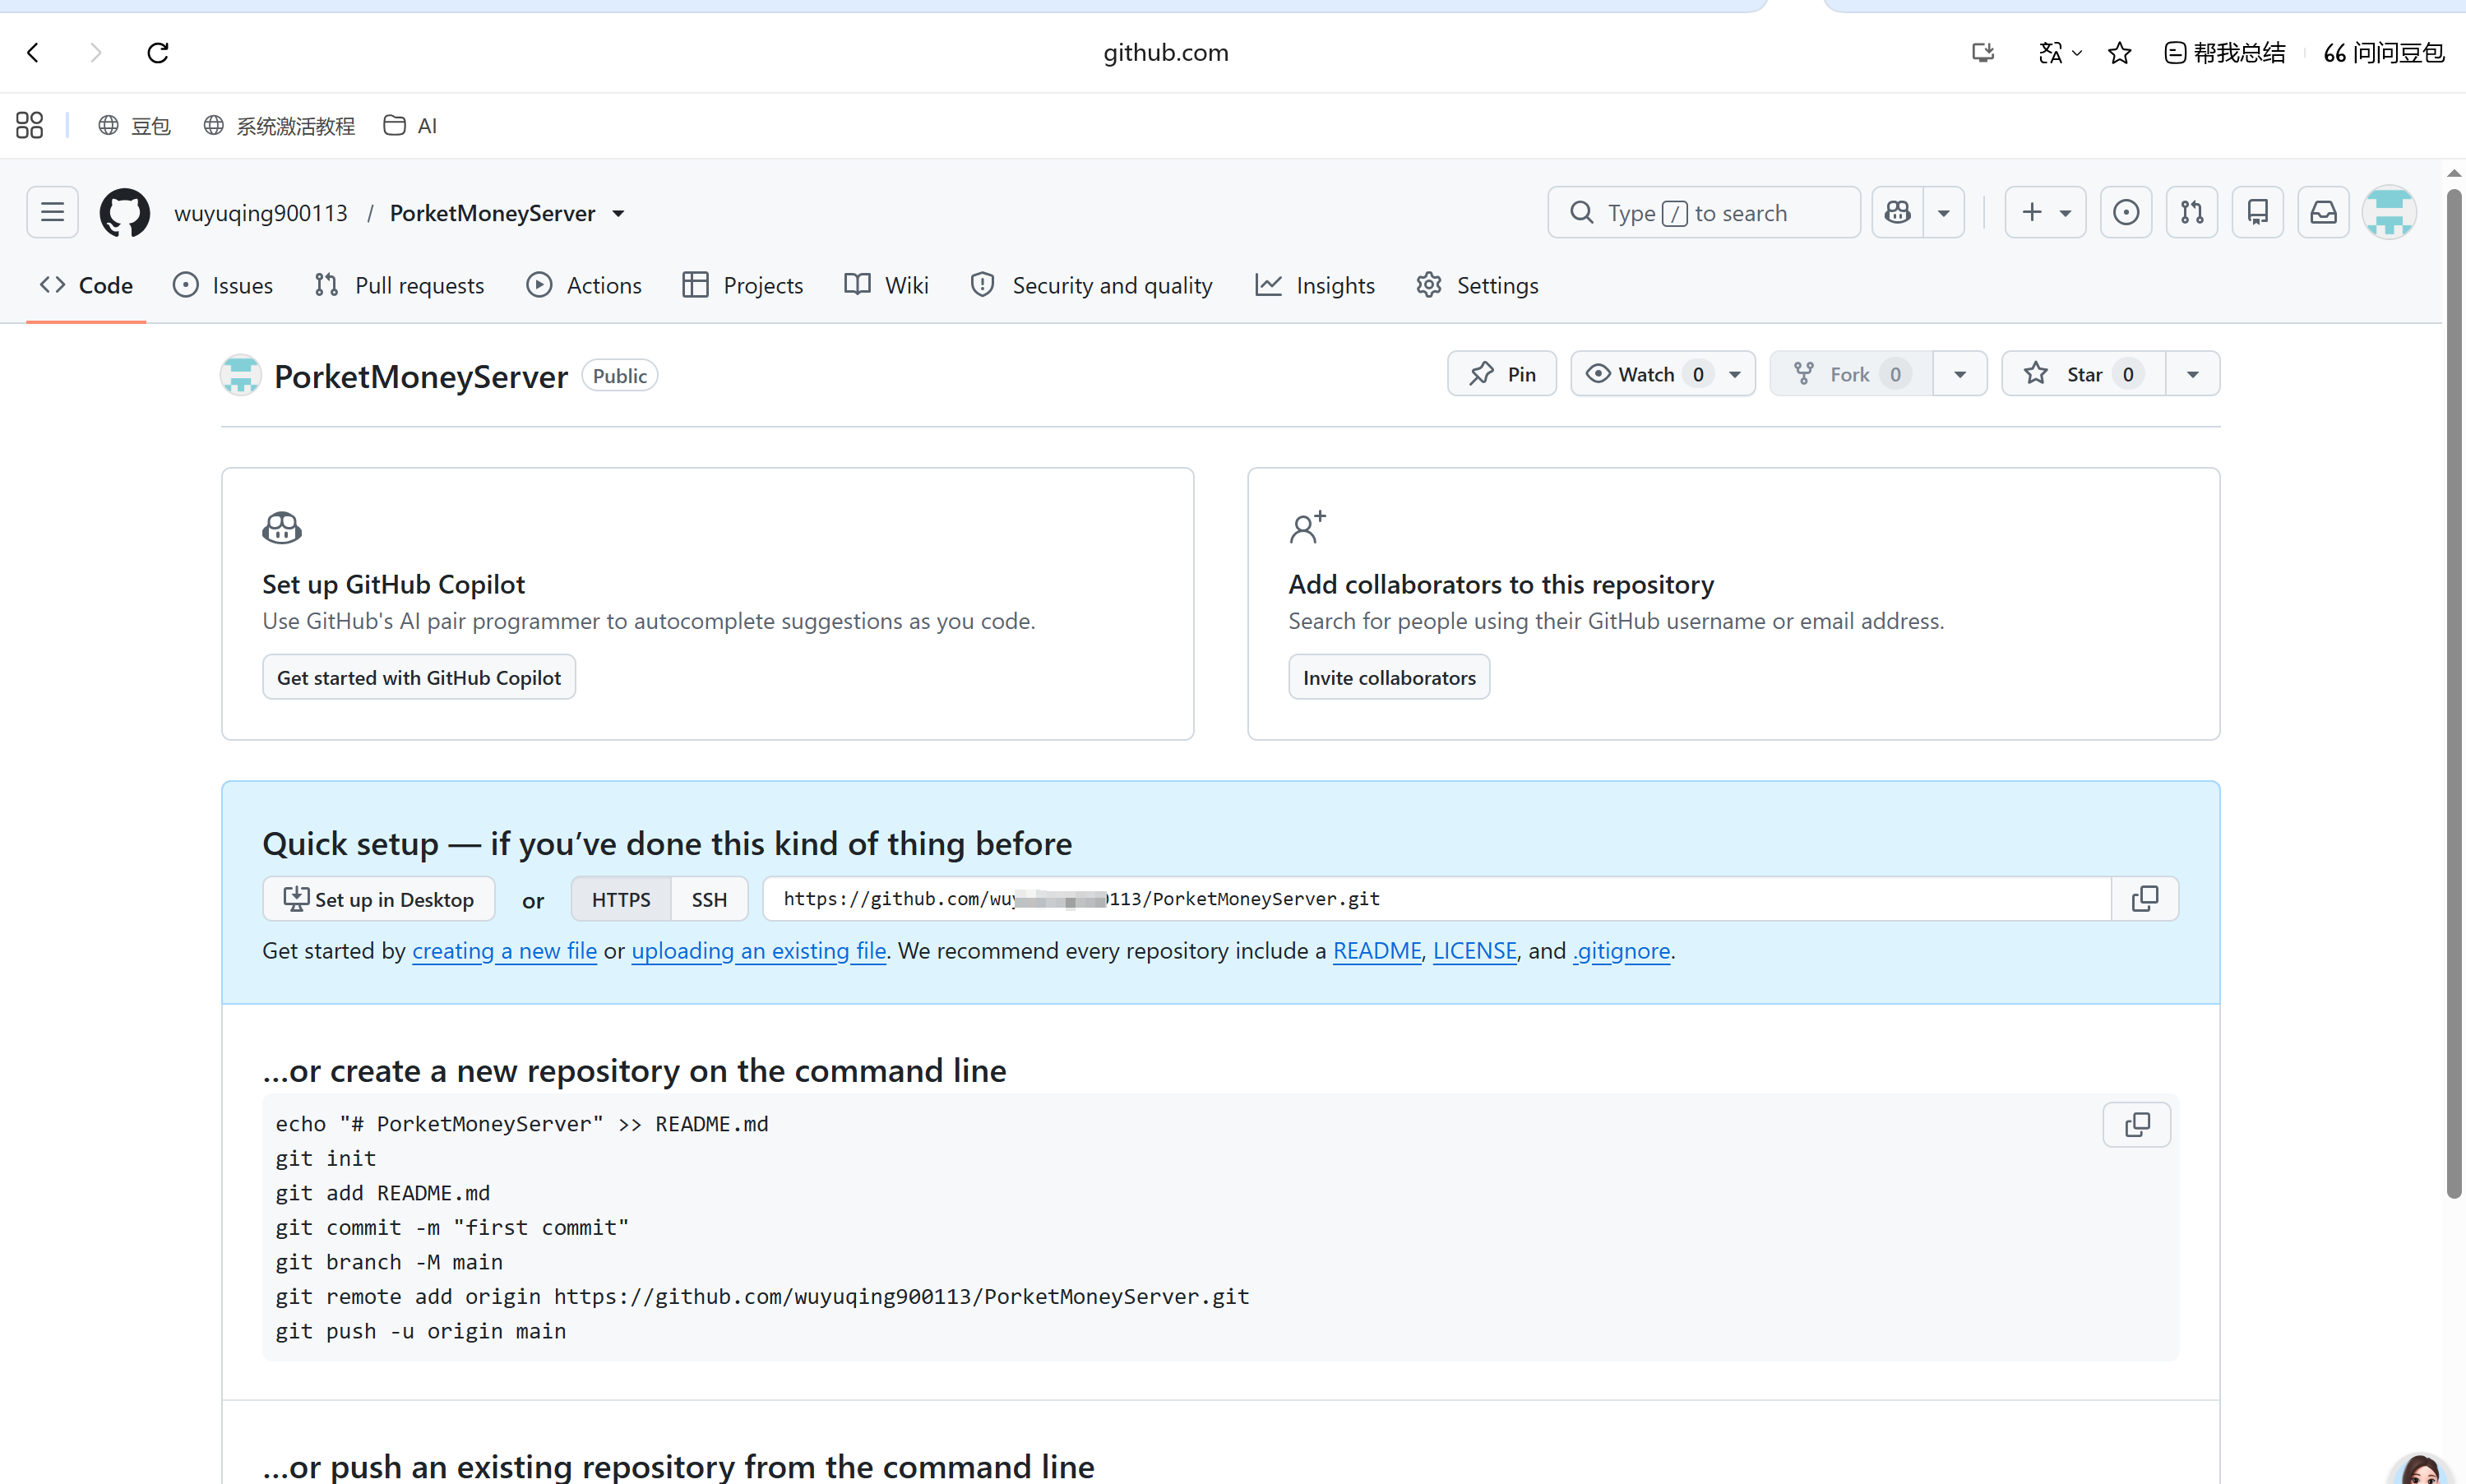Open the Issues tab
The width and height of the screenshot is (2466, 1484).
[222, 285]
